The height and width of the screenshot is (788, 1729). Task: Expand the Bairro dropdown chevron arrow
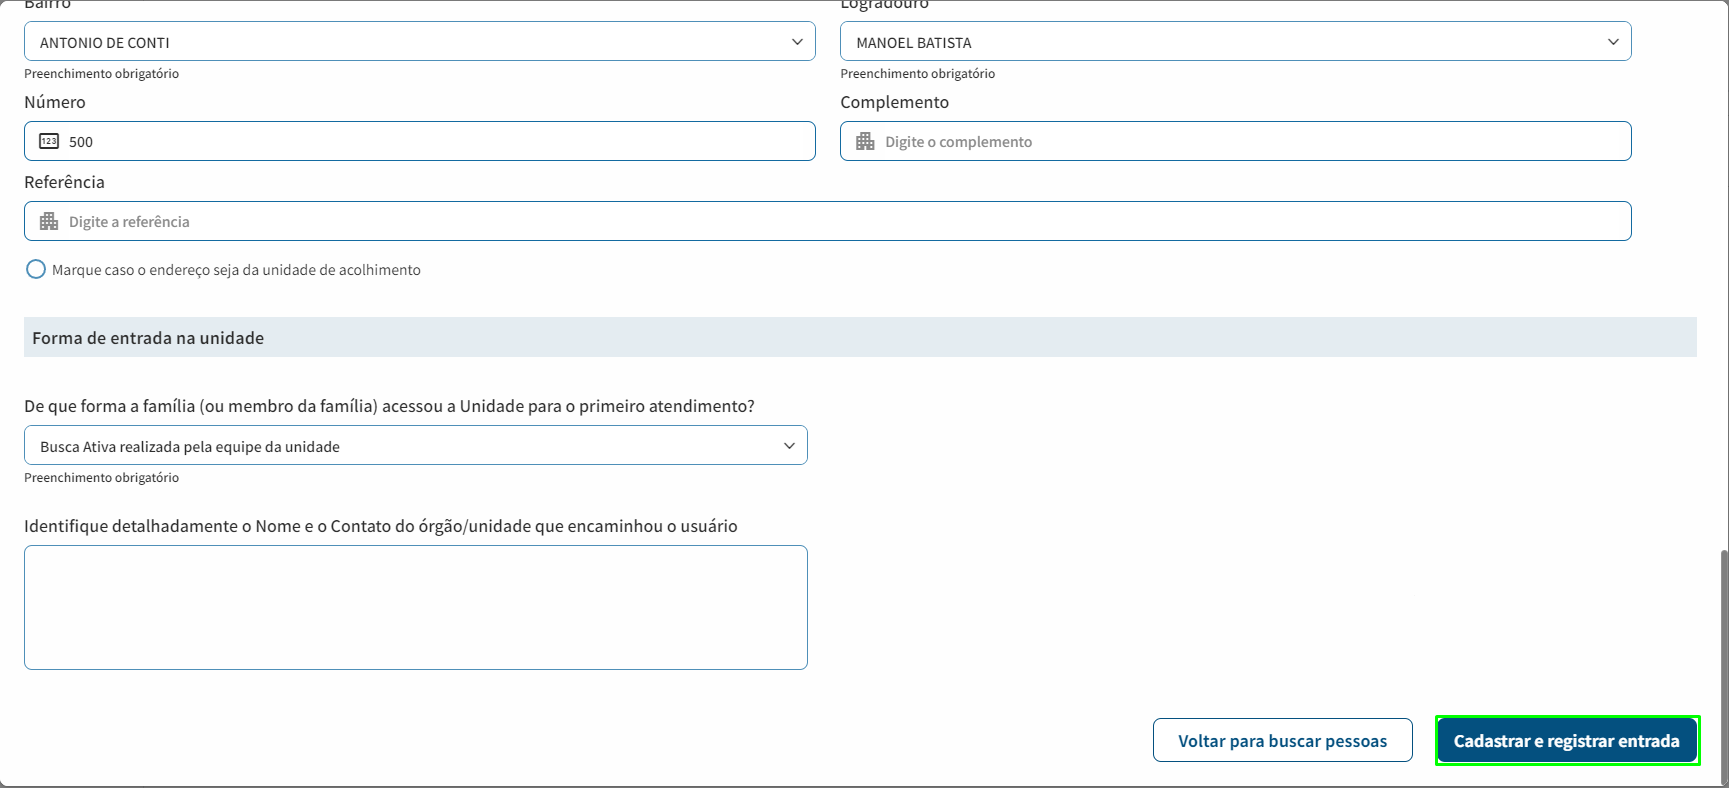(797, 42)
